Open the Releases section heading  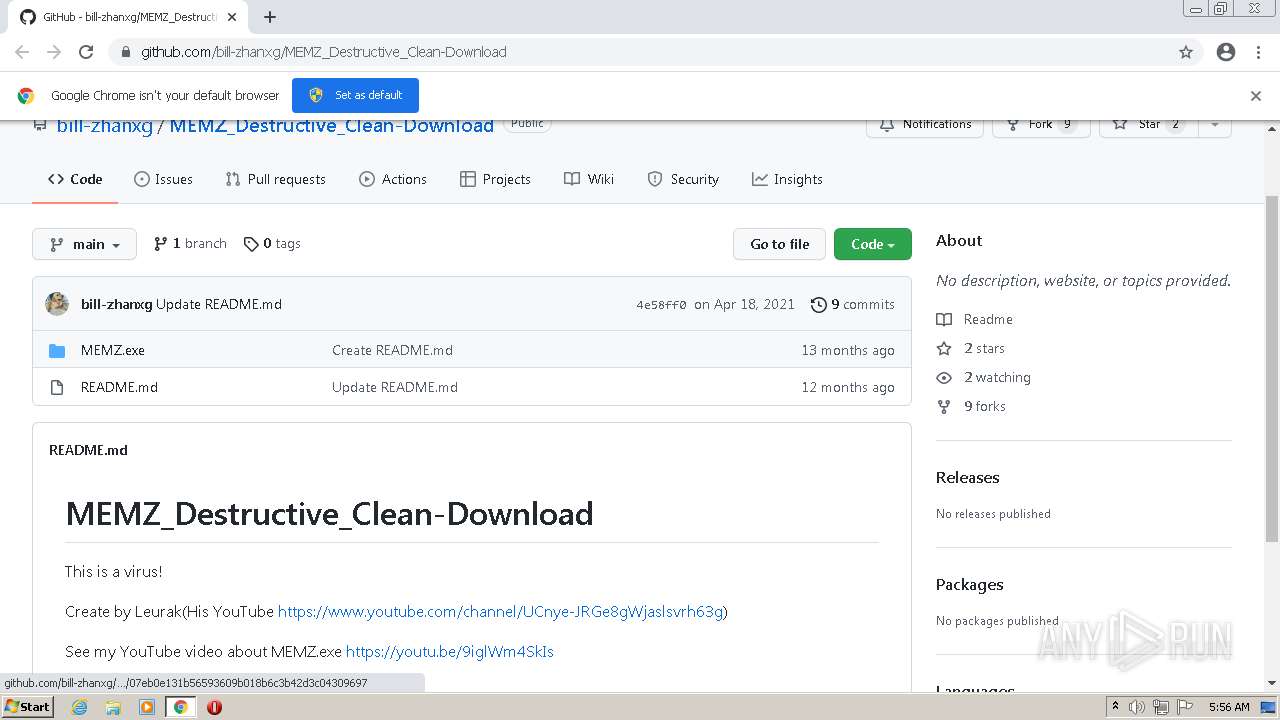(x=967, y=477)
